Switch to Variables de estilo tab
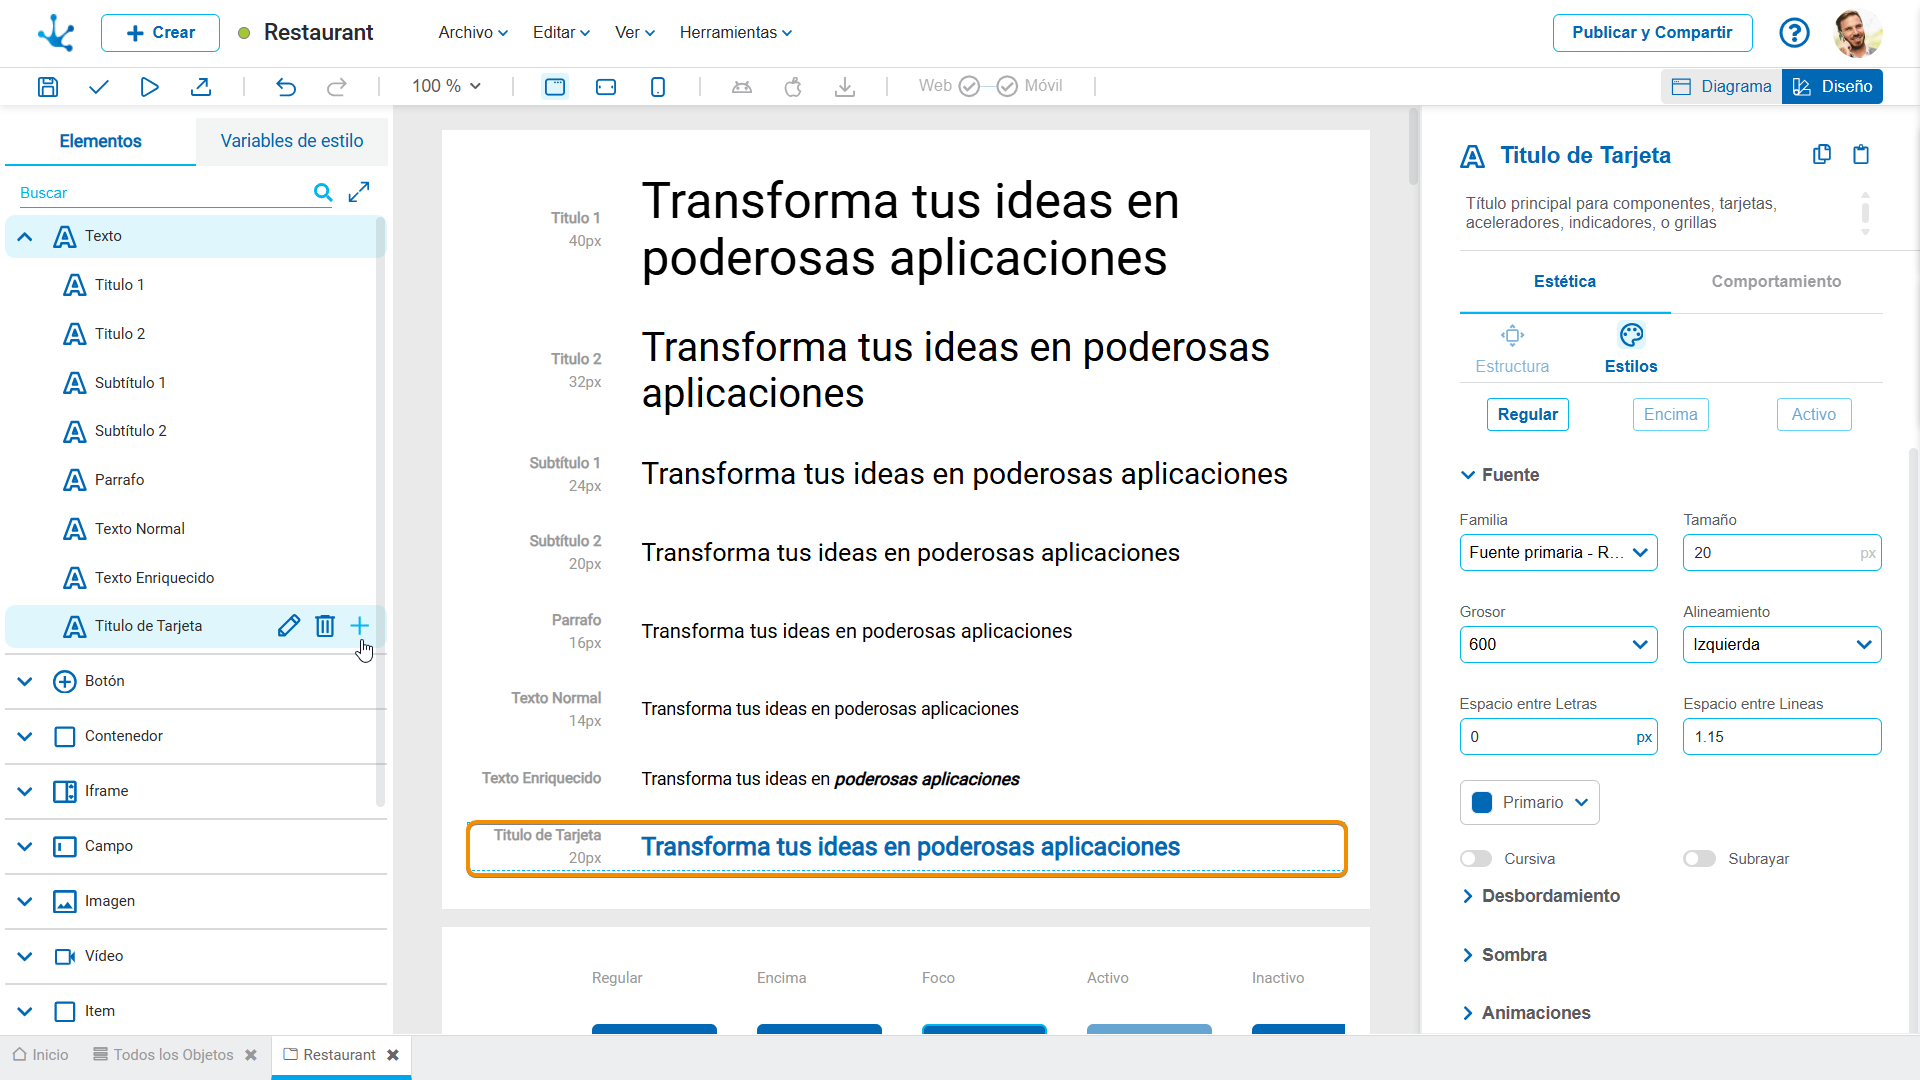The width and height of the screenshot is (1920, 1080). pyautogui.click(x=291, y=141)
